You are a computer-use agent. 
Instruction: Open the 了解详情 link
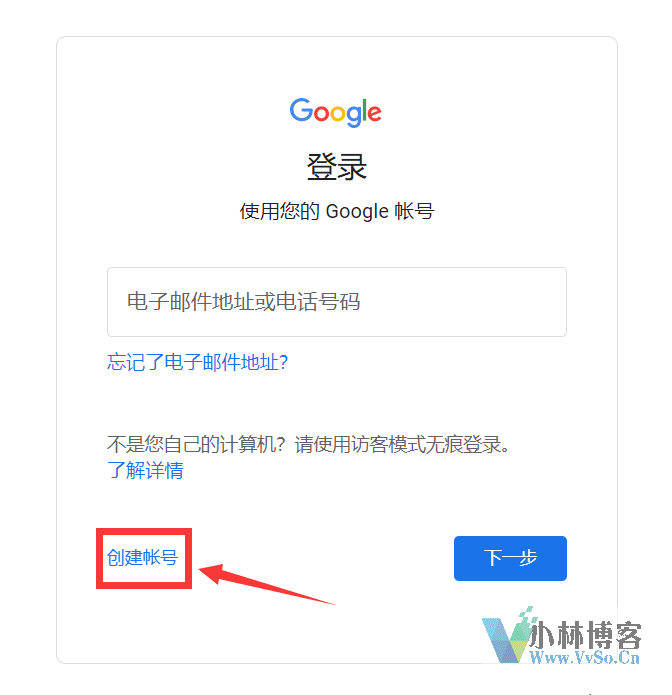145,470
